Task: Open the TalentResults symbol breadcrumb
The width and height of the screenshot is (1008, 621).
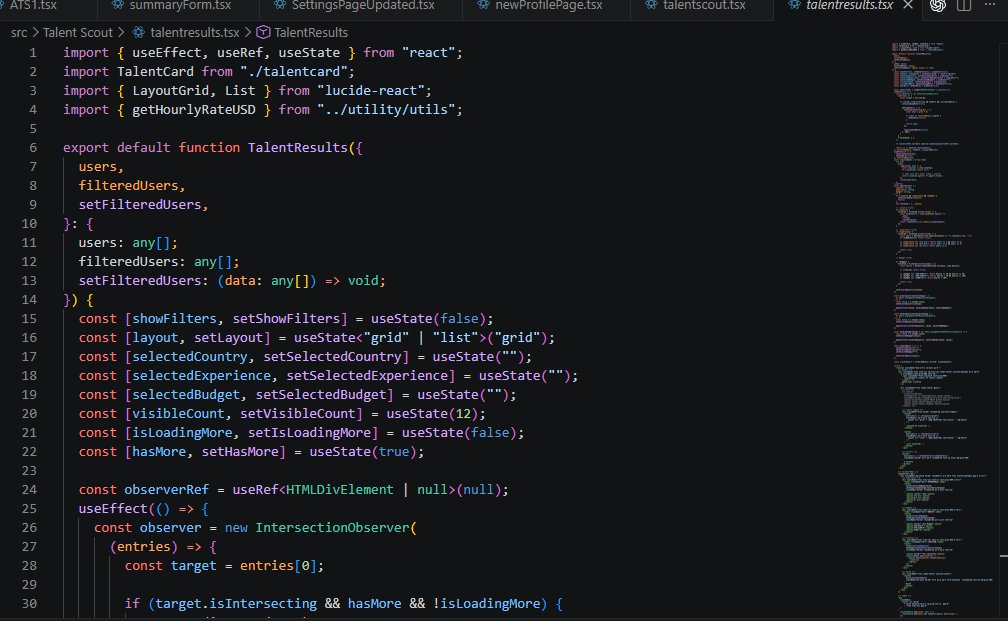Action: pyautogui.click(x=310, y=32)
